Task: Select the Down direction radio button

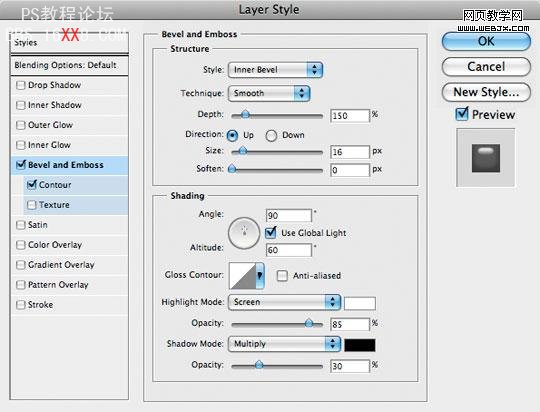Action: pos(271,135)
